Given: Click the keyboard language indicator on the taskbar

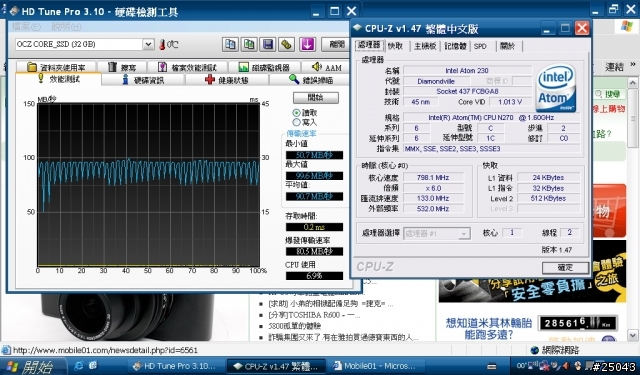Looking at the screenshot, I should (x=491, y=366).
